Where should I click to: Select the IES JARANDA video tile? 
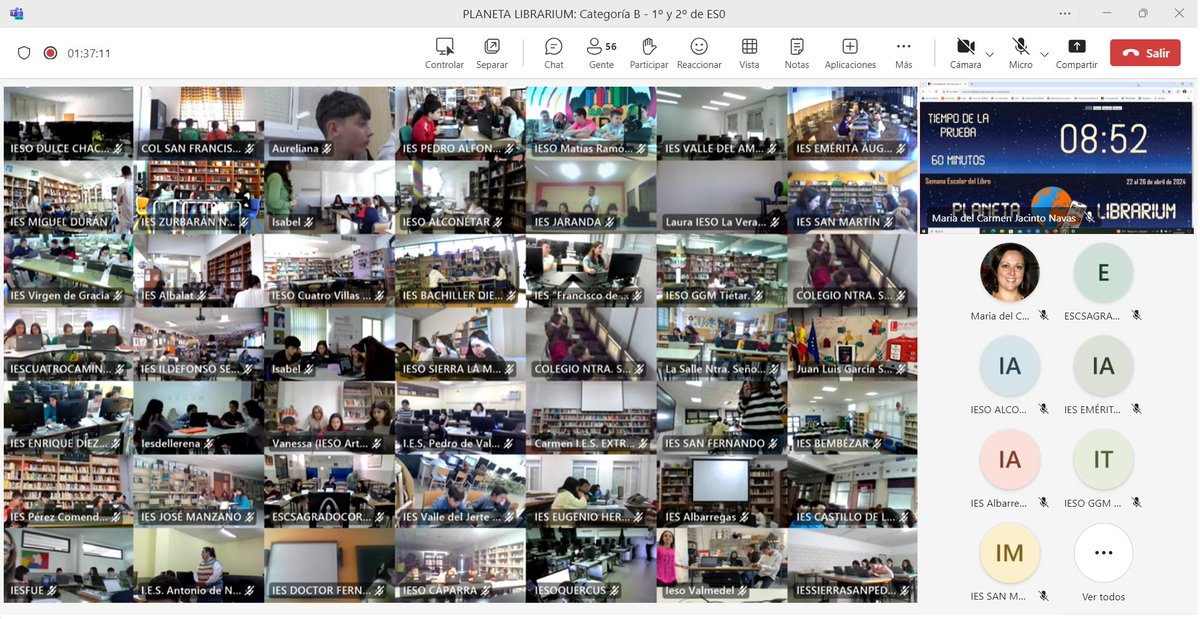(591, 197)
